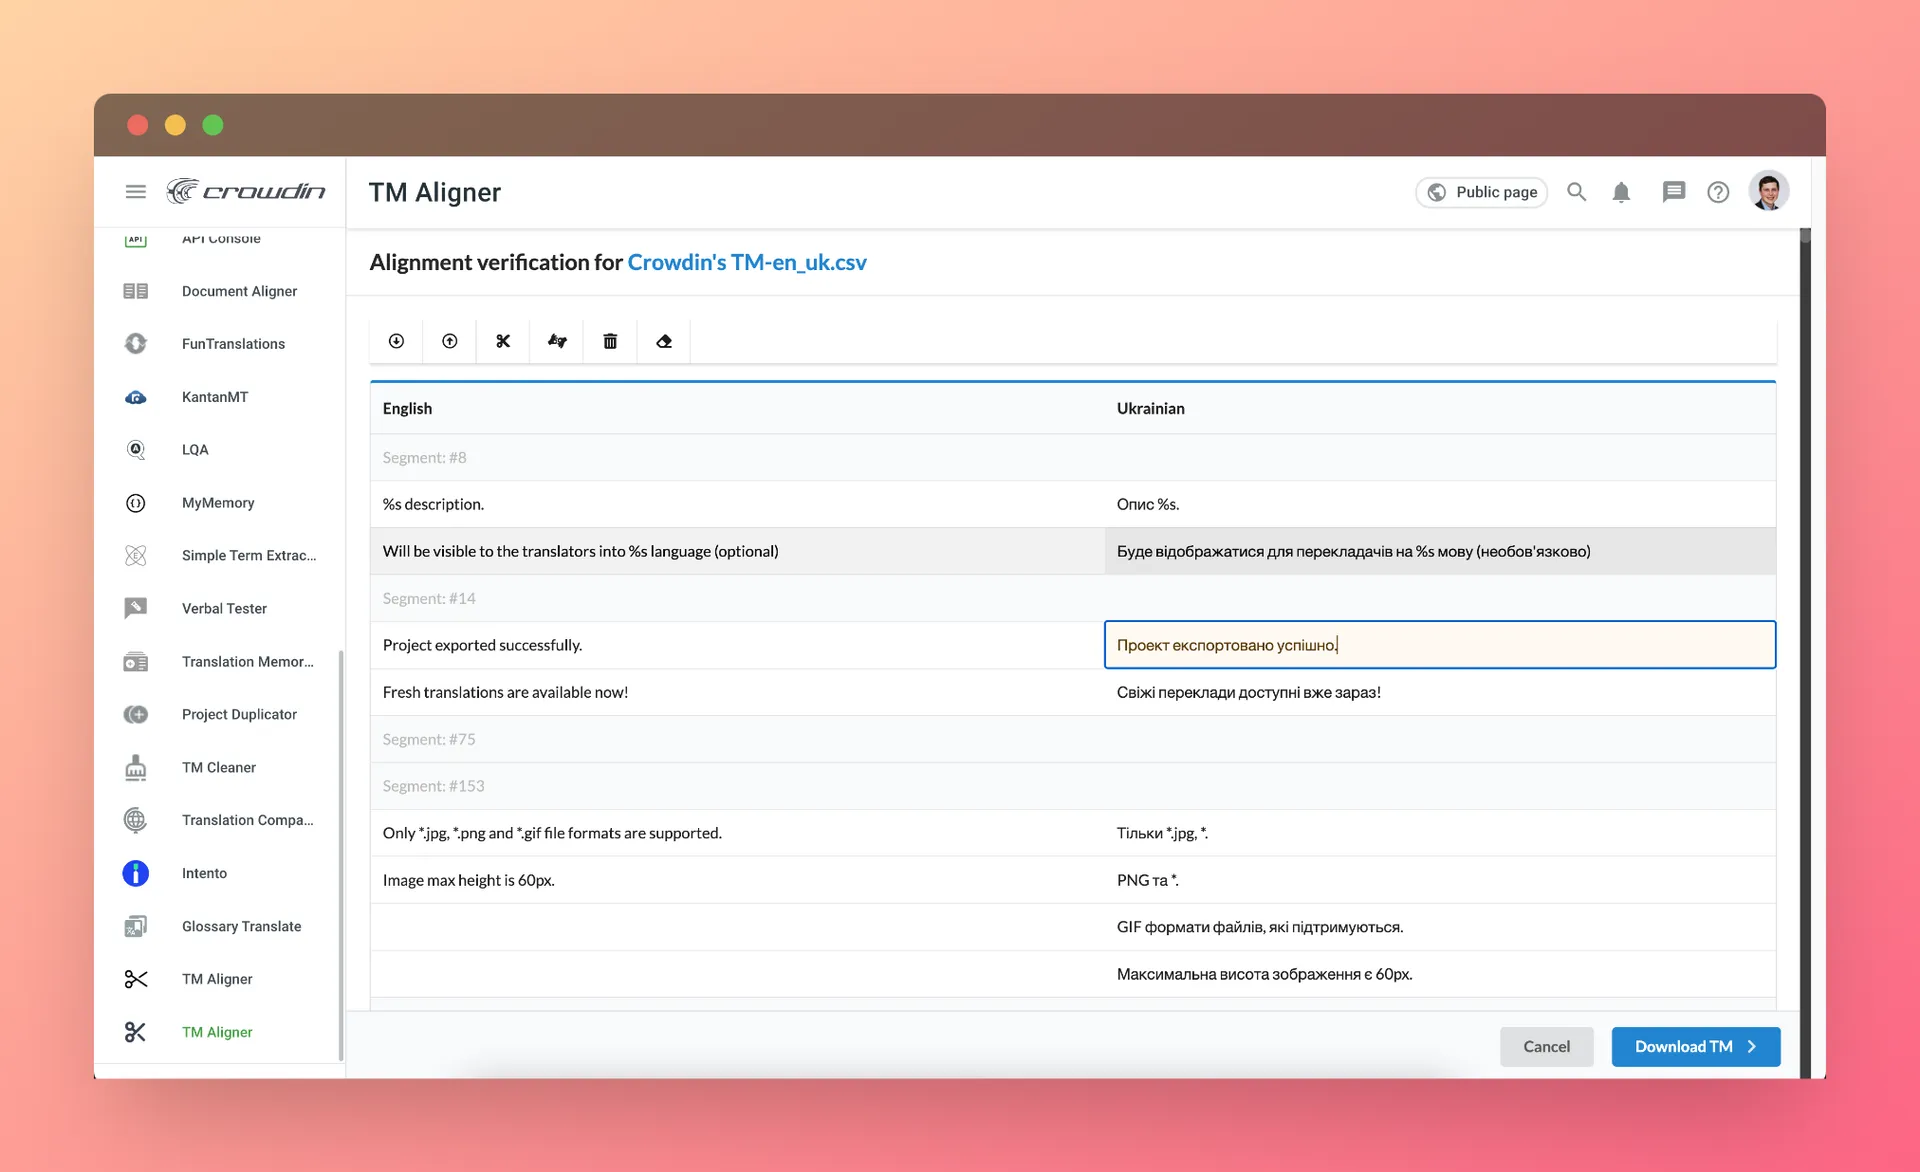The image size is (1920, 1172).
Task: Open Project Duplicator from sidebar
Action: pos(239,714)
